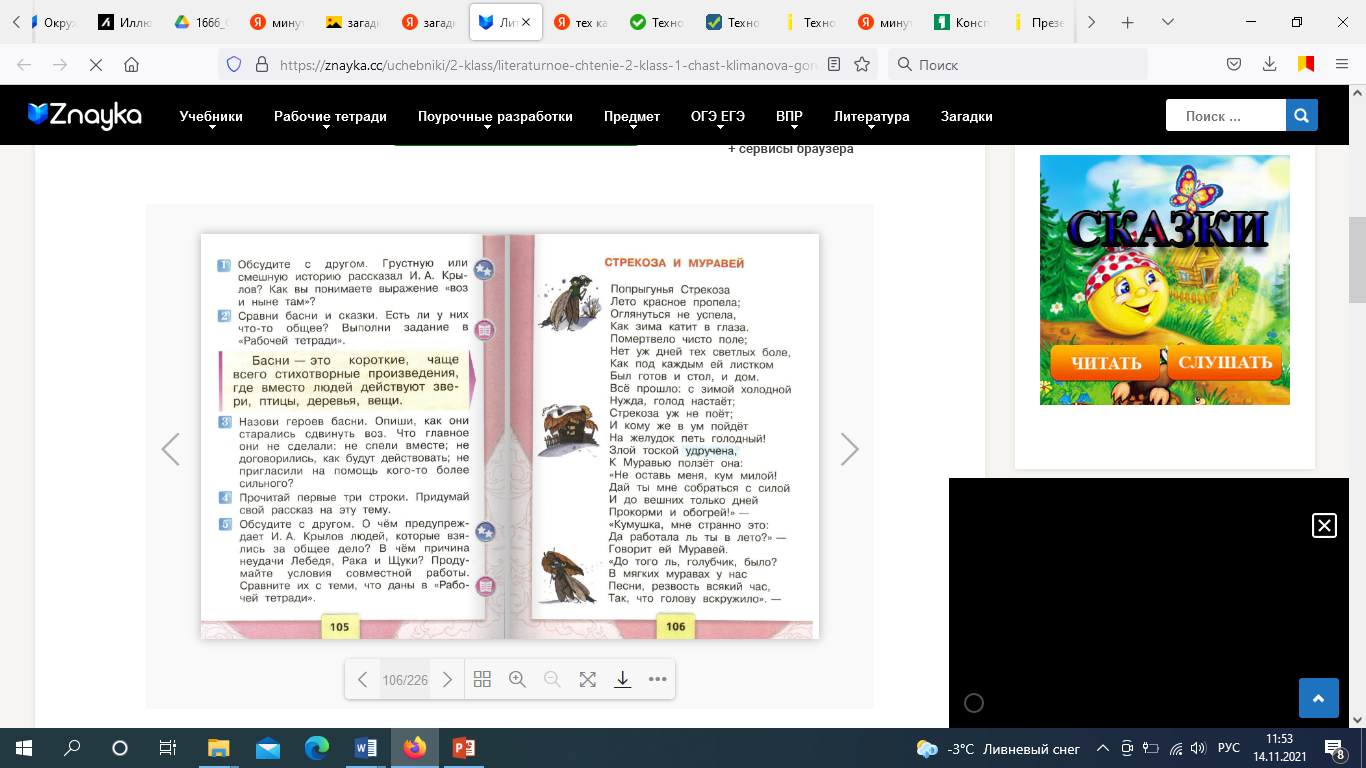Click the СЛУШАТЬ button in Сказки banner

tap(1225, 363)
